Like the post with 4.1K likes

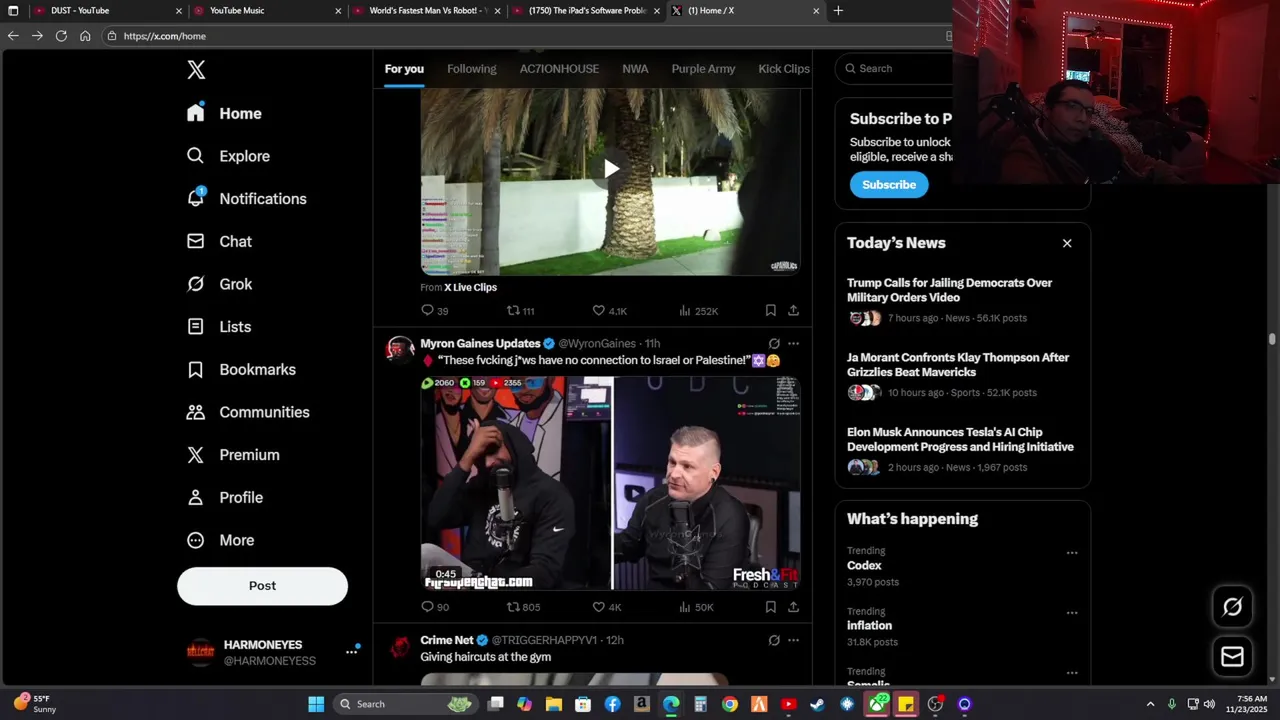[609, 311]
